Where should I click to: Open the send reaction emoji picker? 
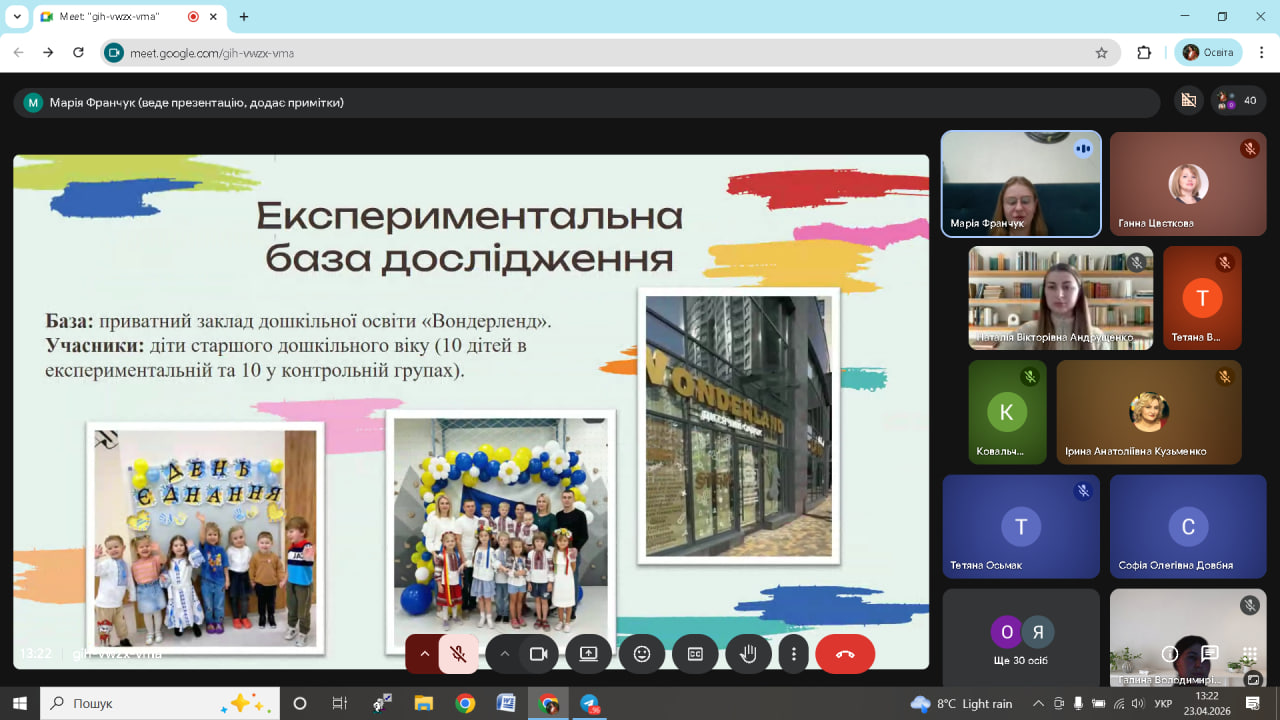pos(642,654)
